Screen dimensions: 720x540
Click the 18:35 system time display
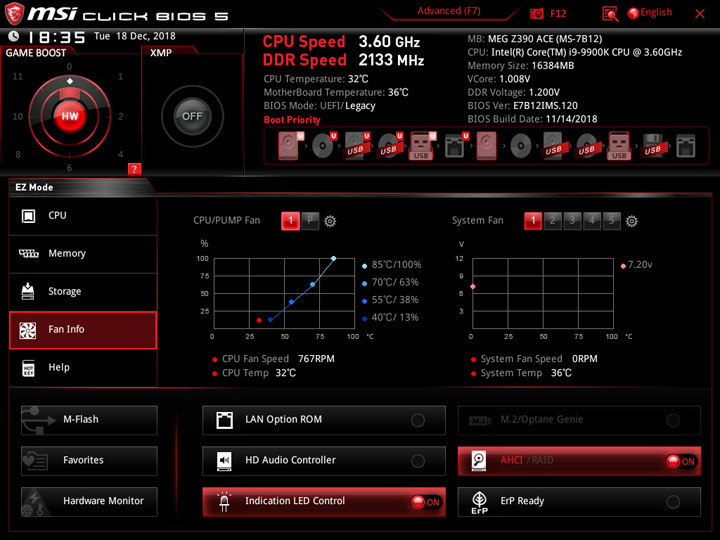(56, 37)
